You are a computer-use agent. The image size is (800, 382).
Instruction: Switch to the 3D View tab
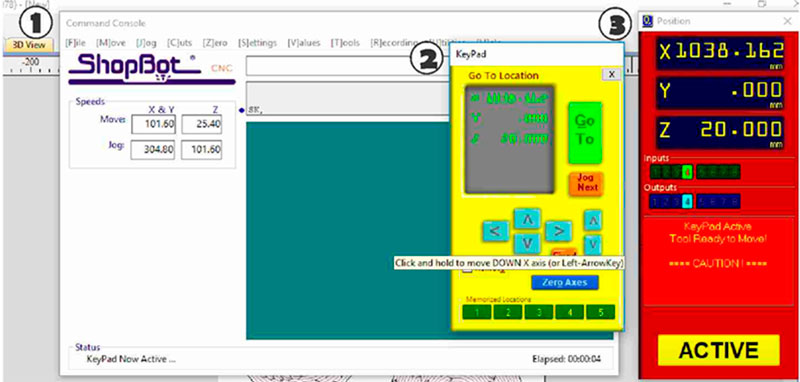30,44
